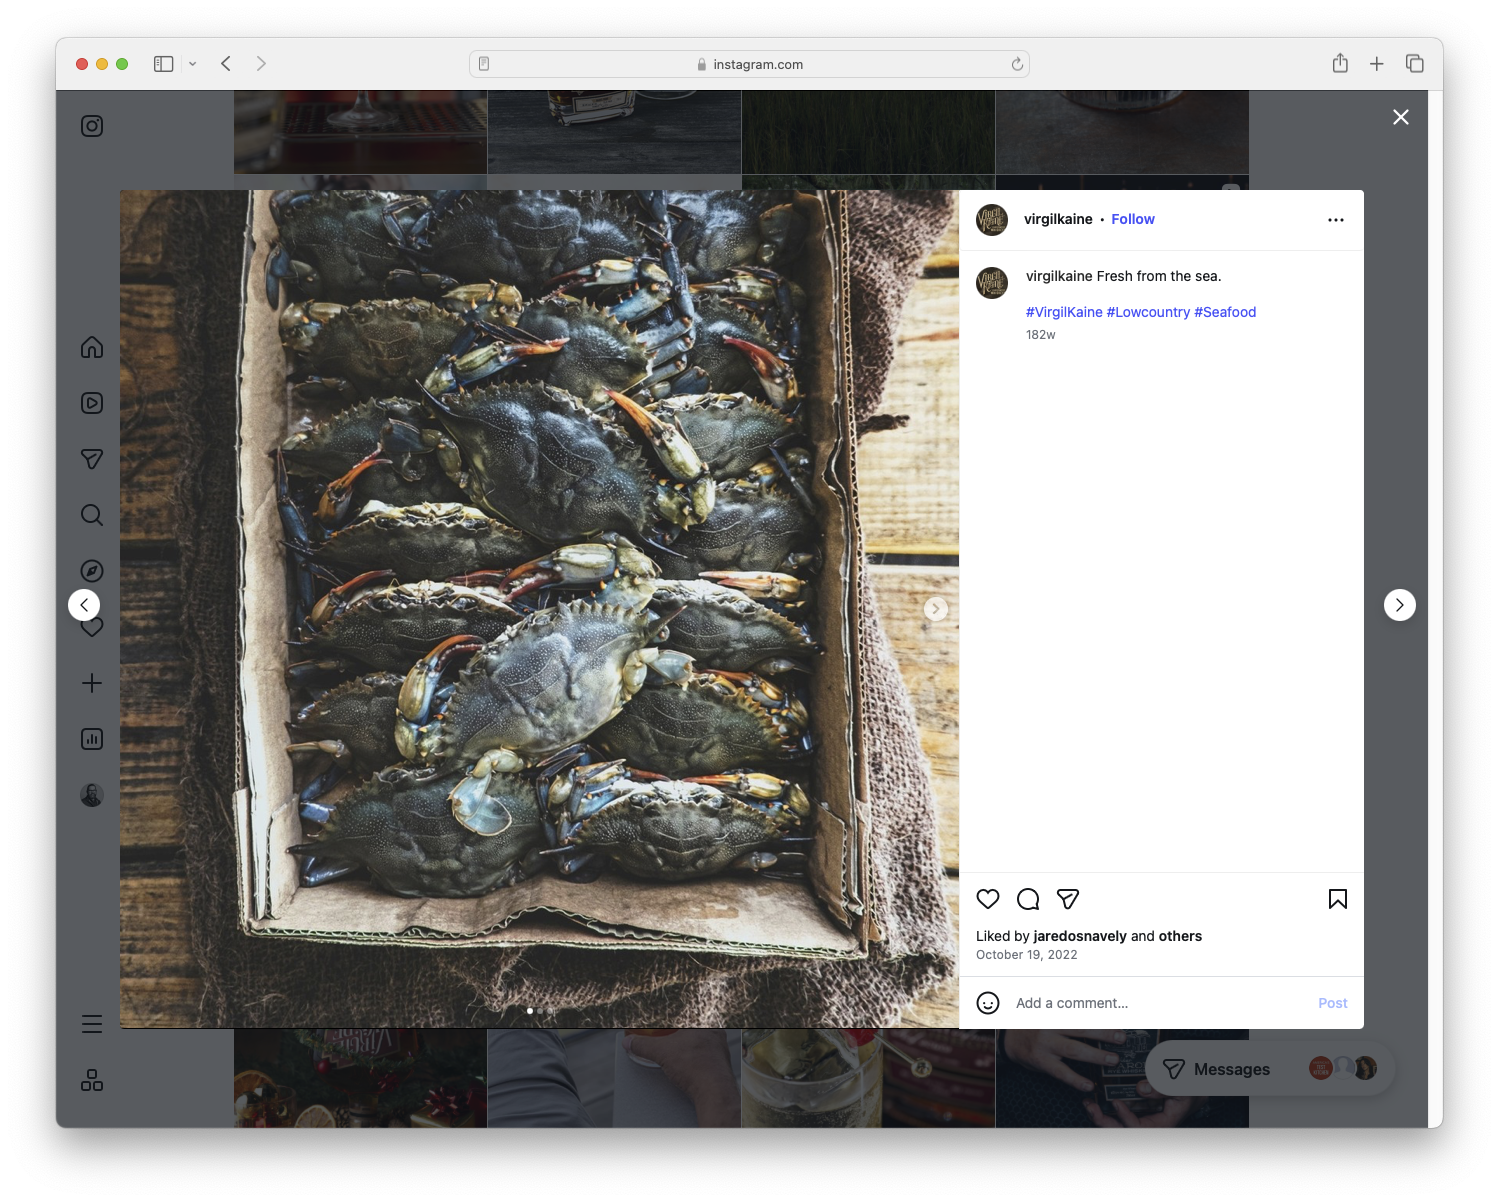1499x1202 pixels.
Task: Like the post with the heart icon
Action: pyautogui.click(x=988, y=899)
